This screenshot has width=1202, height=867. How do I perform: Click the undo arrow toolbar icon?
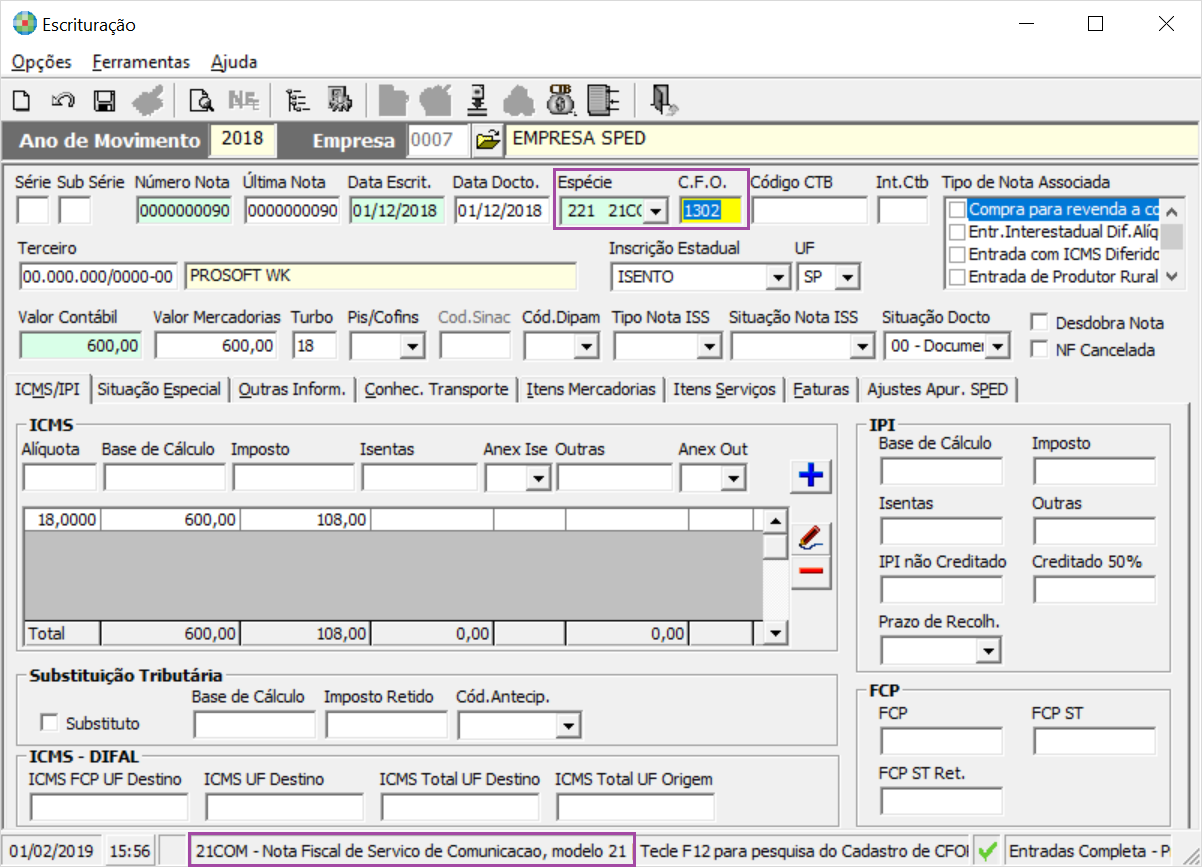point(63,100)
